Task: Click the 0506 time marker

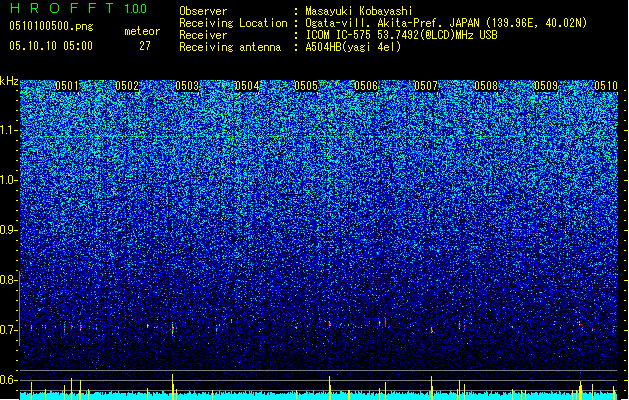Action: click(x=366, y=86)
